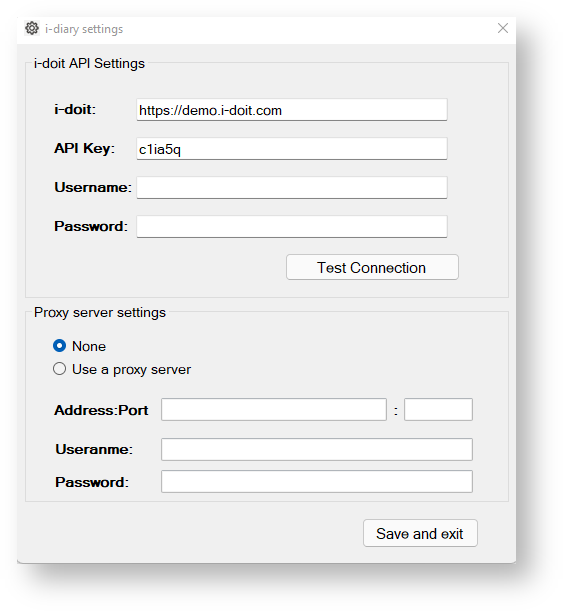Select the API Username input box

coord(292,188)
